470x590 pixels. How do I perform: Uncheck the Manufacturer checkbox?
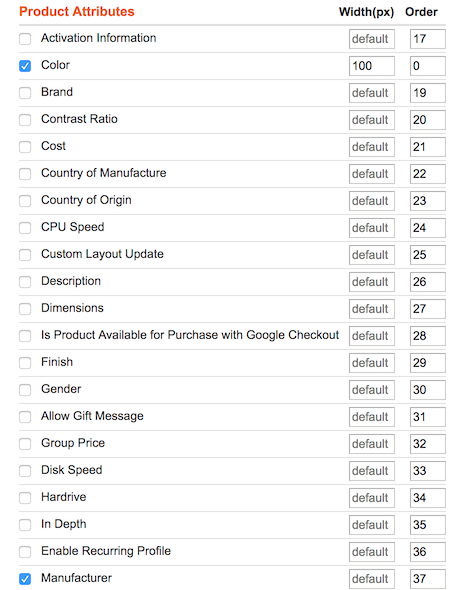tap(25, 579)
